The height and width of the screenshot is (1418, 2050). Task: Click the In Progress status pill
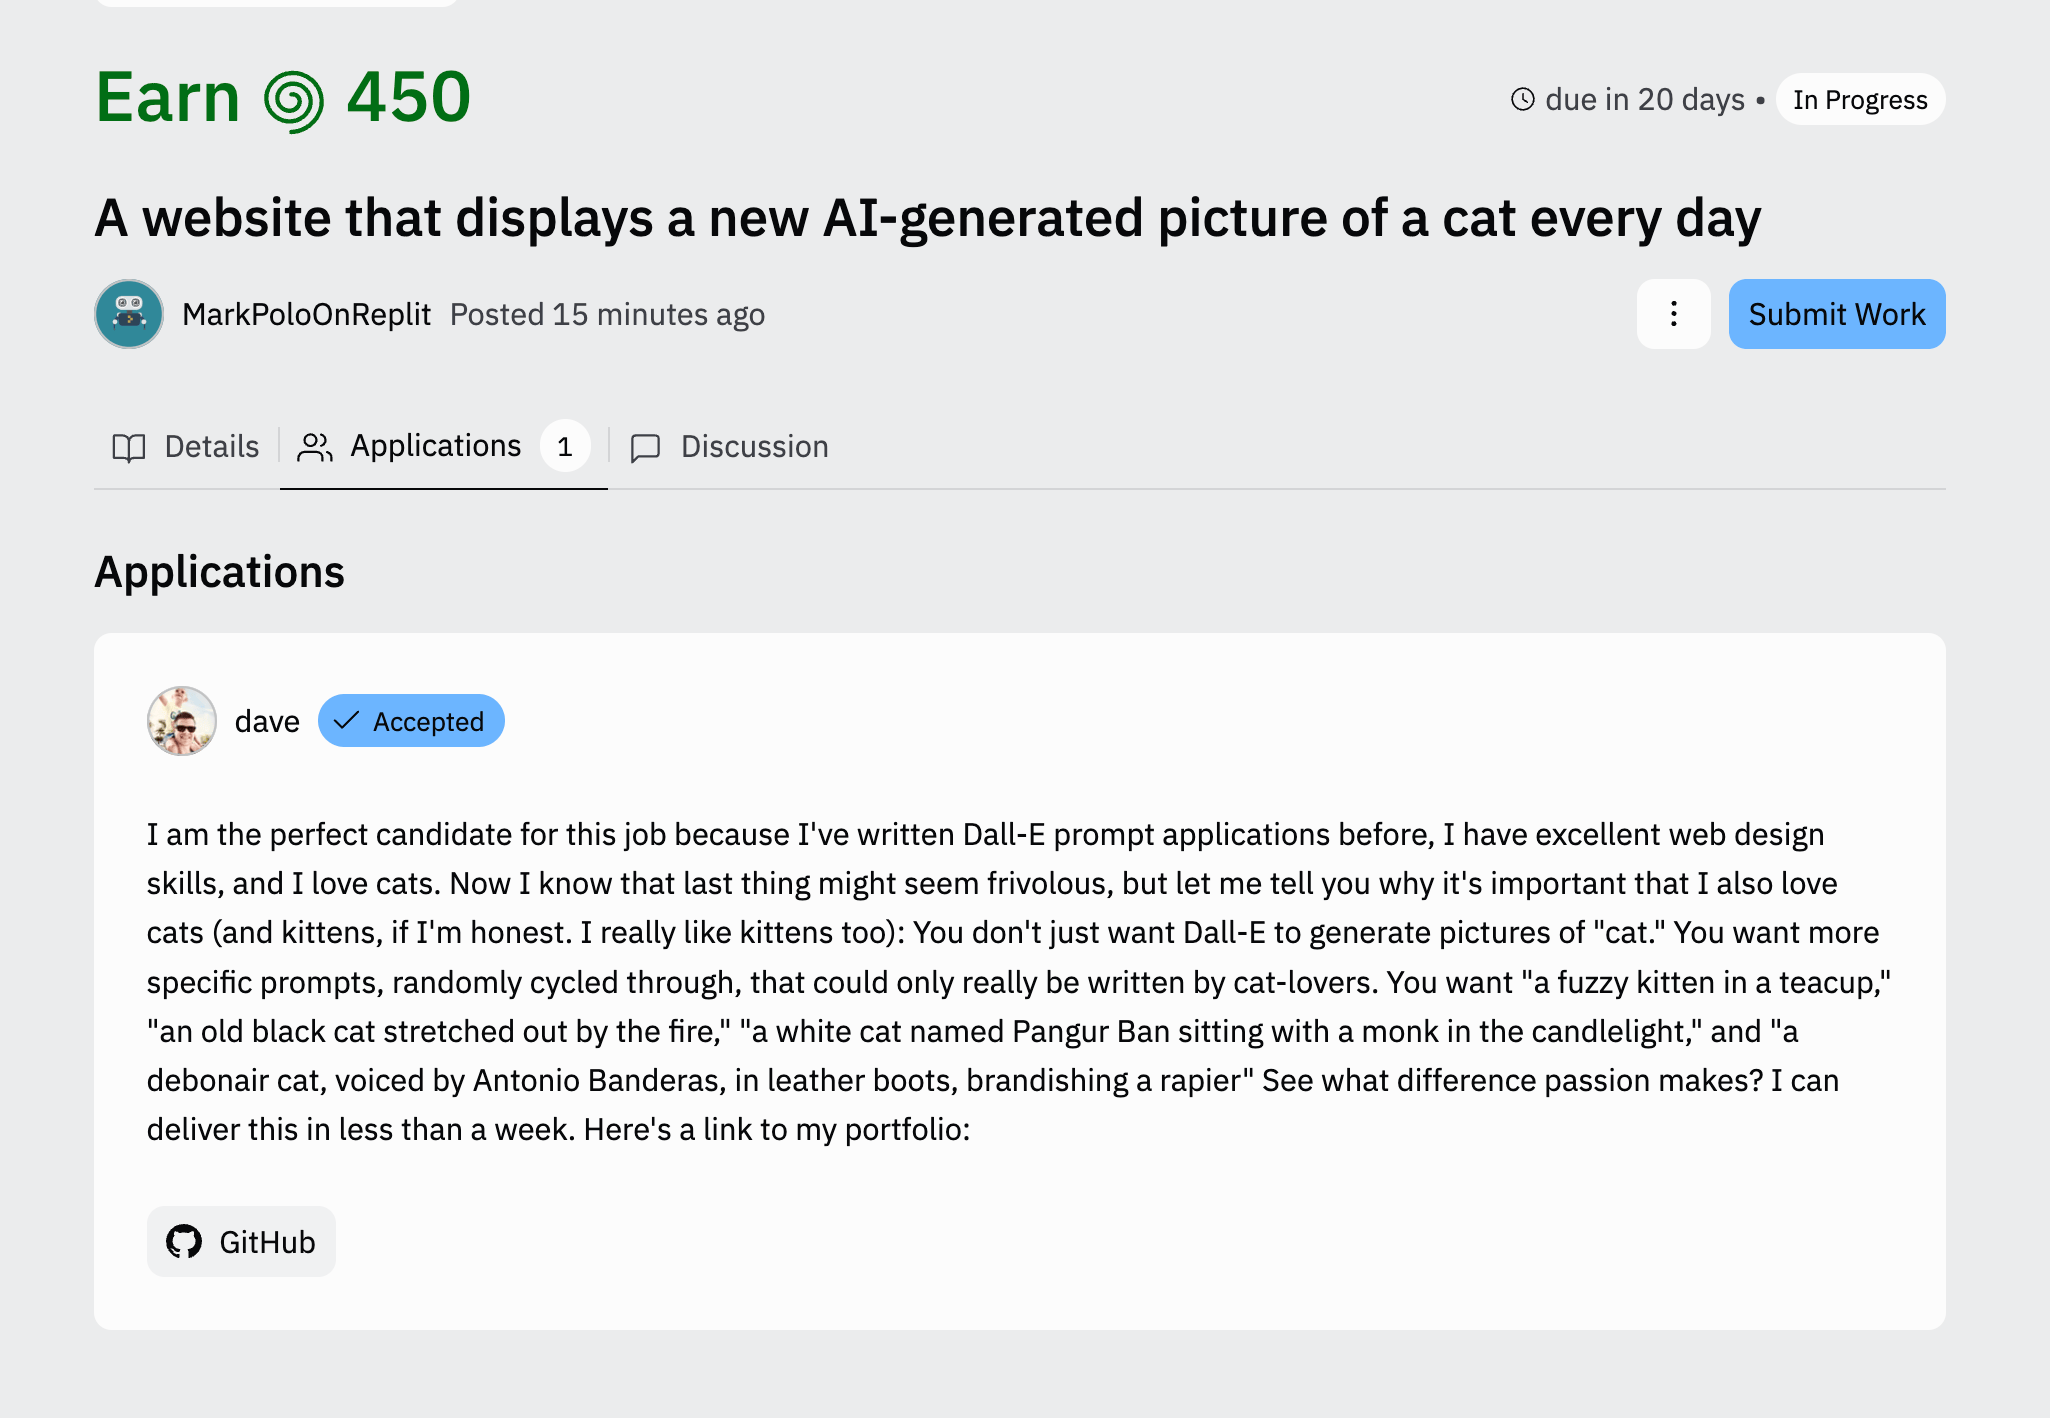pyautogui.click(x=1860, y=99)
